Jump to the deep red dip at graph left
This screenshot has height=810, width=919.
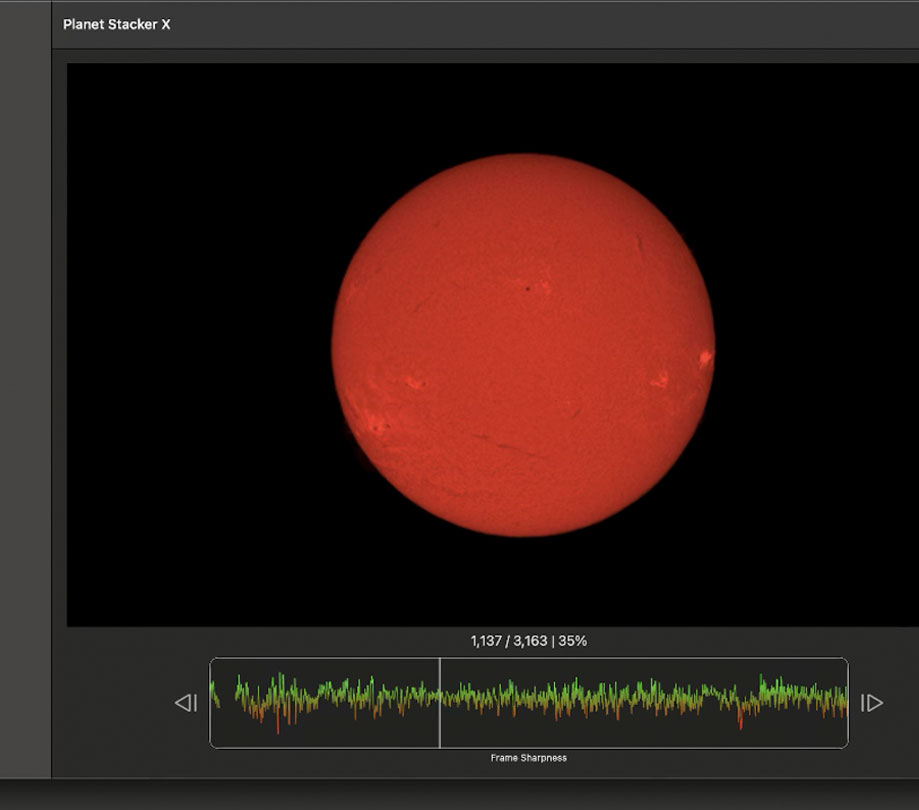coord(278,724)
